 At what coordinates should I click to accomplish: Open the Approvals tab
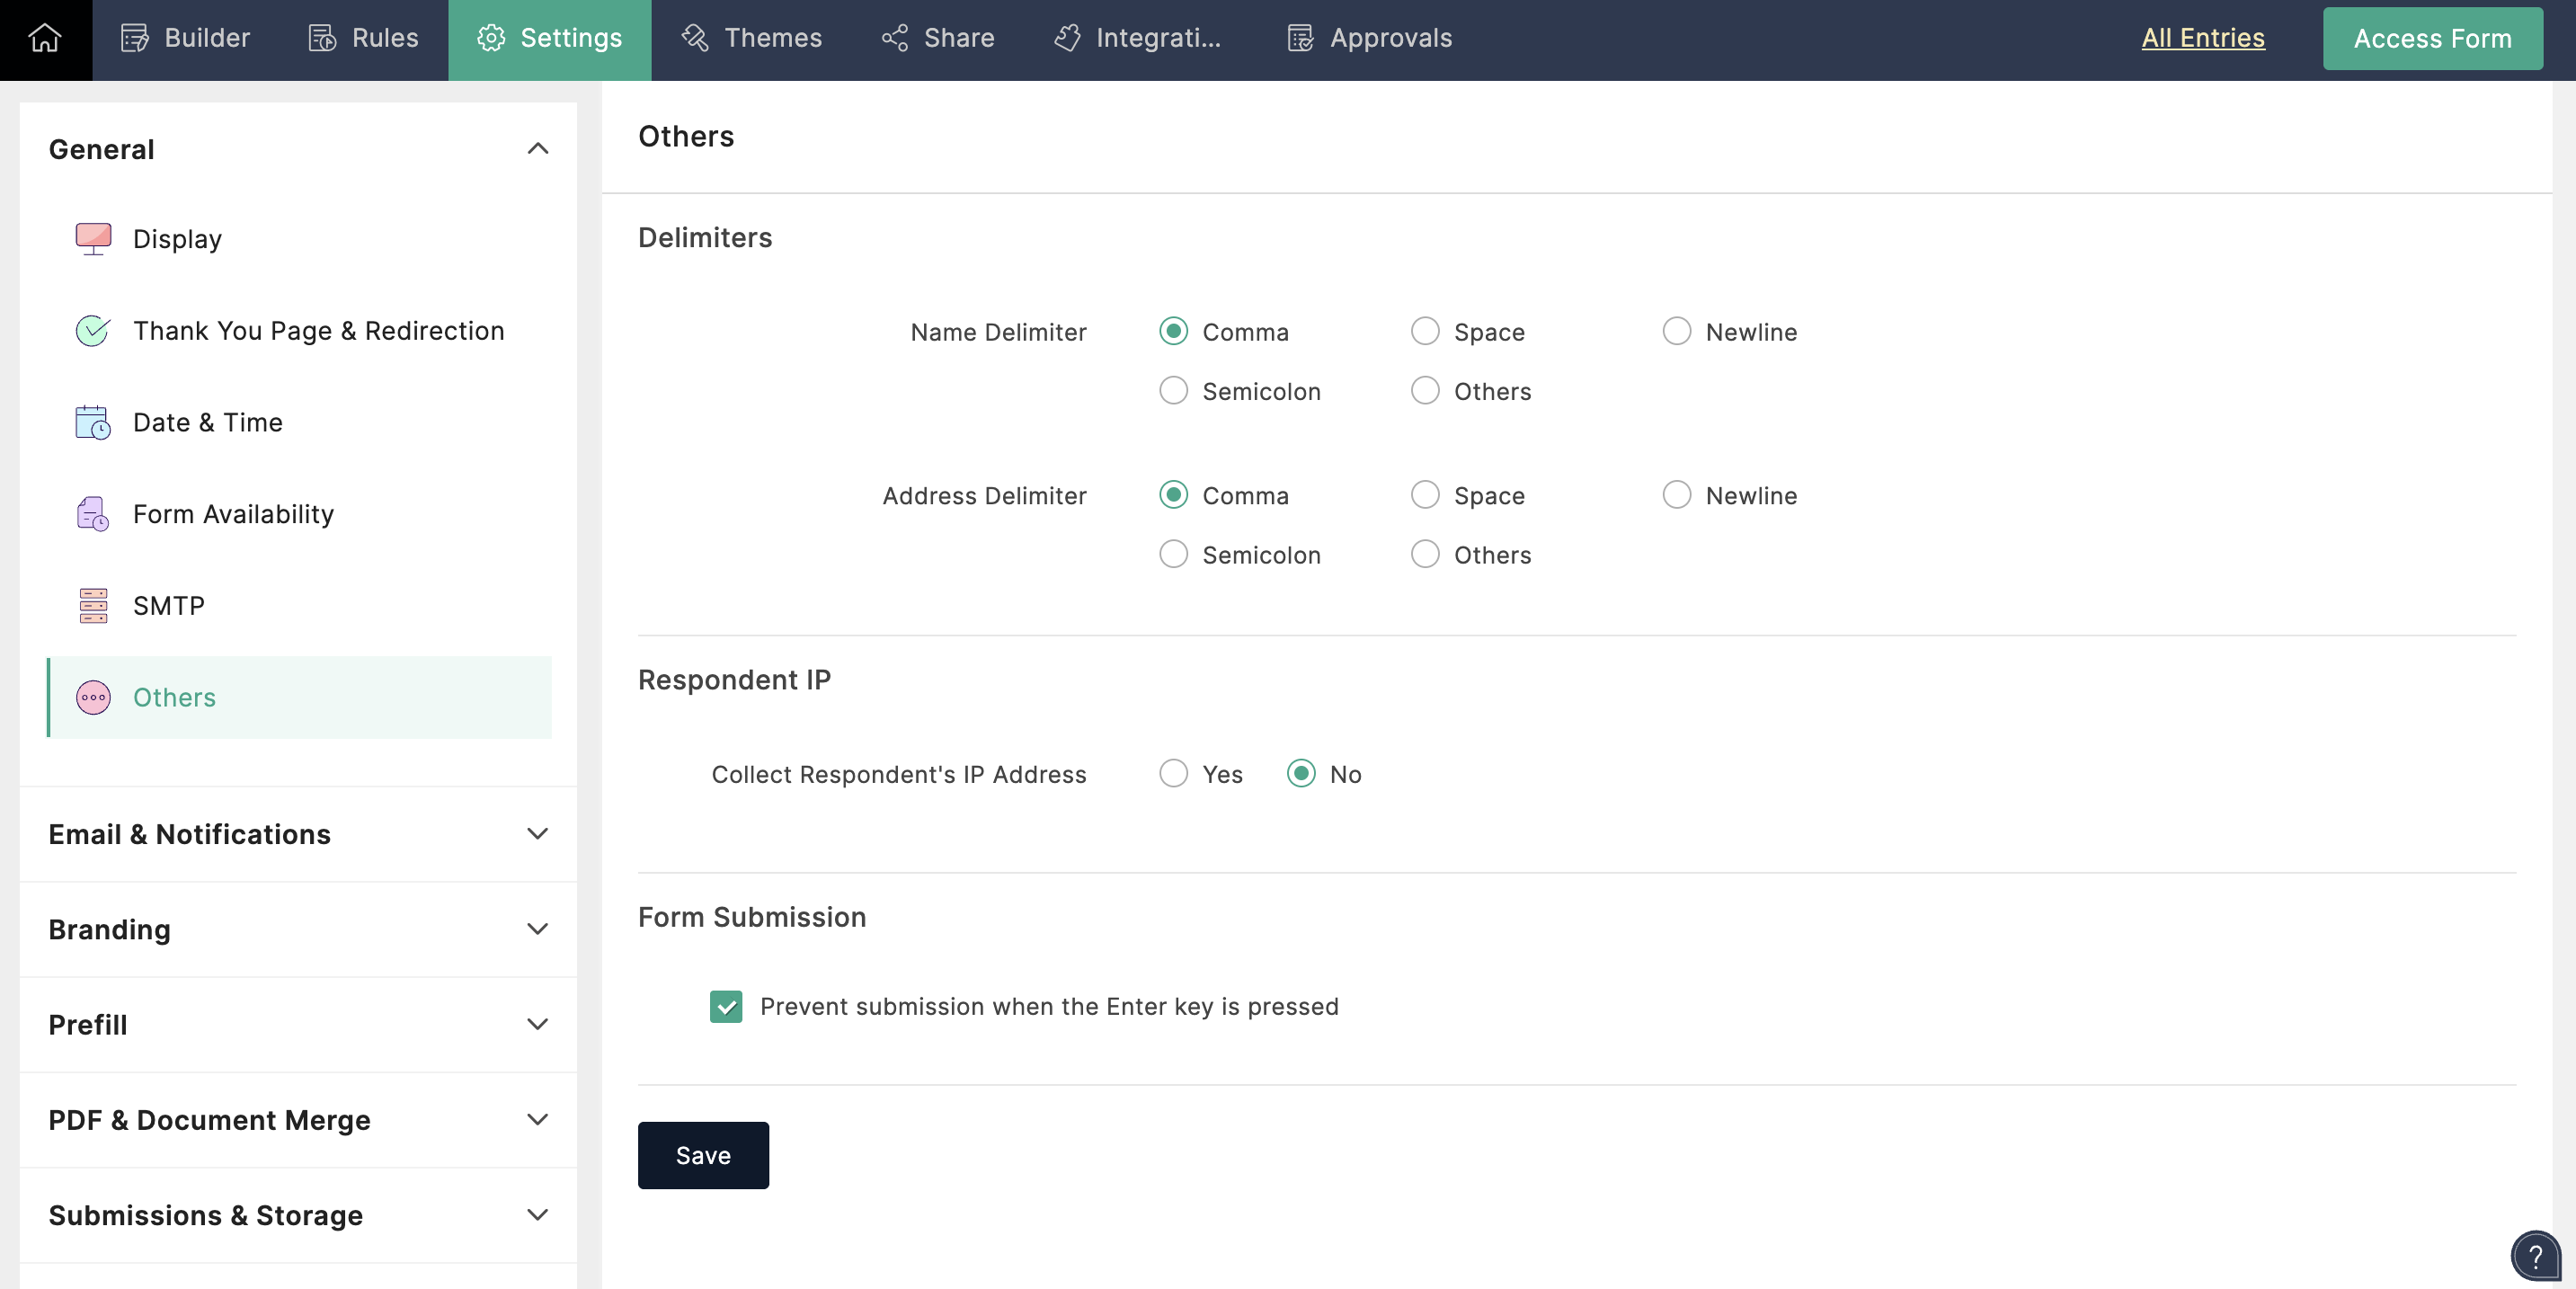(x=1369, y=38)
